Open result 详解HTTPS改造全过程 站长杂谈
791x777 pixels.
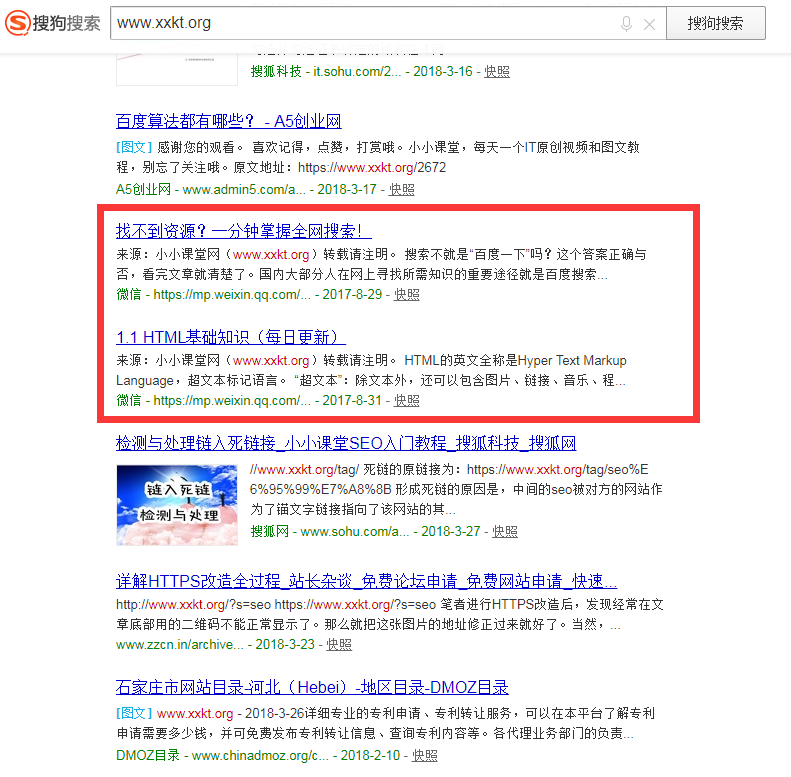366,581
